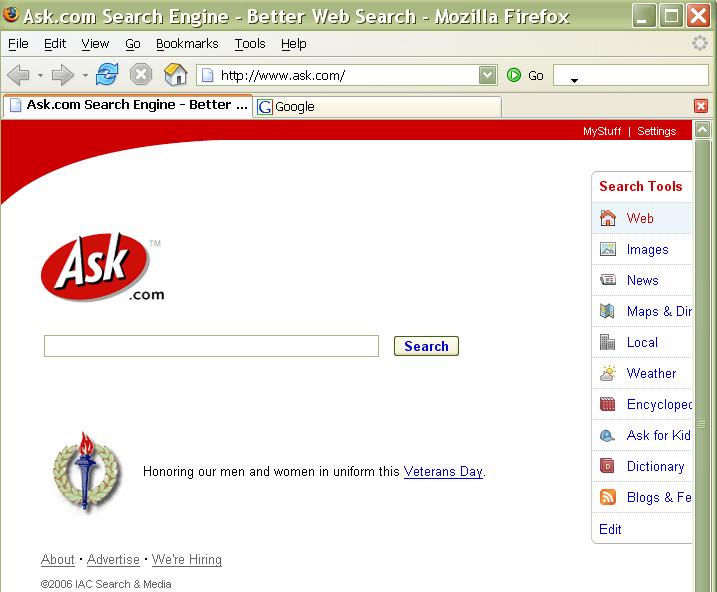Open the Back button history dropdown arrow
Screen dimensions: 717x592
coord(40,75)
